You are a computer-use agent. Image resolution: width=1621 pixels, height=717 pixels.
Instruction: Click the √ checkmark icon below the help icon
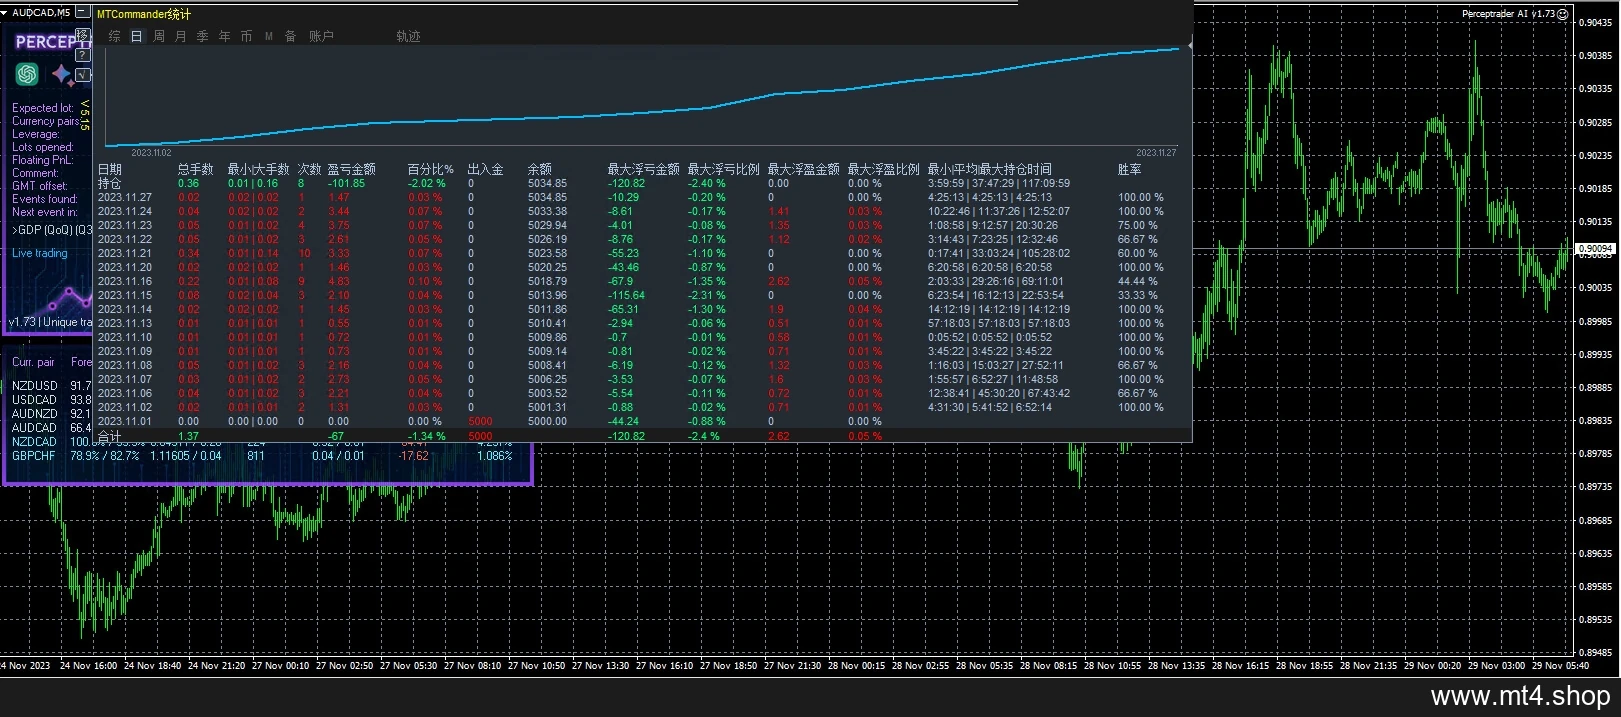click(83, 74)
